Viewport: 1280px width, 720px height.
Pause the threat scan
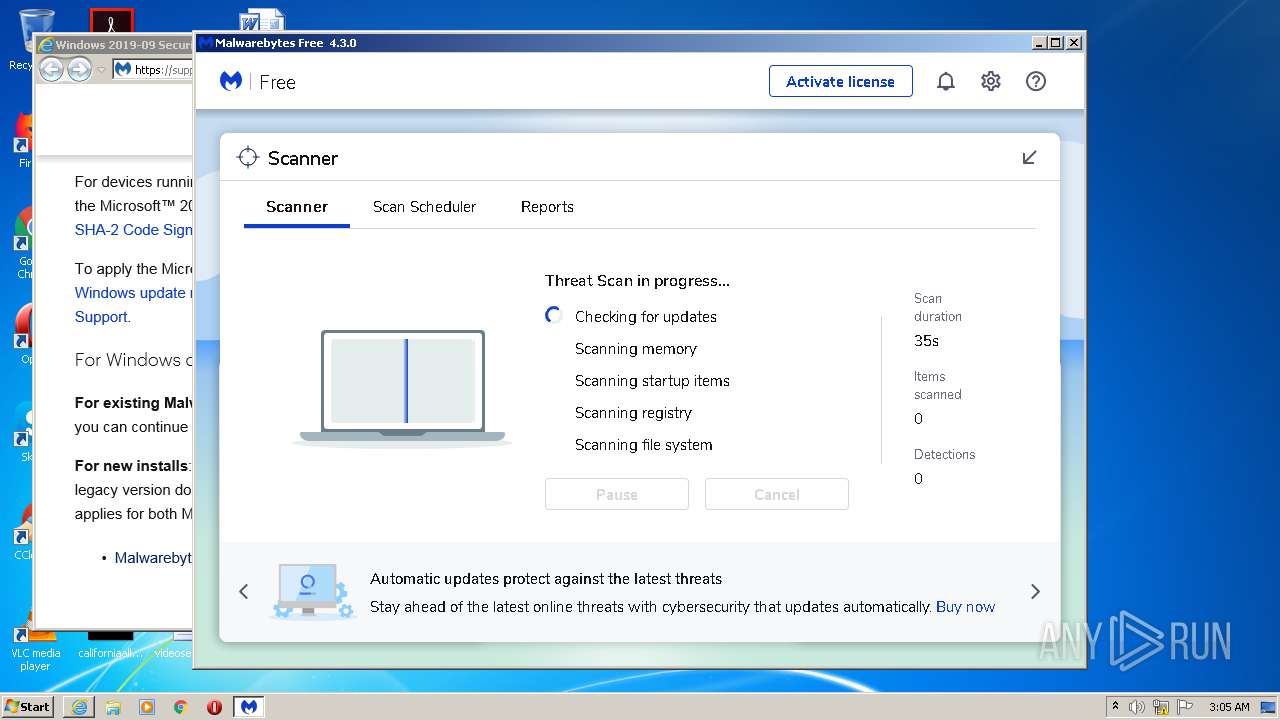[617, 494]
